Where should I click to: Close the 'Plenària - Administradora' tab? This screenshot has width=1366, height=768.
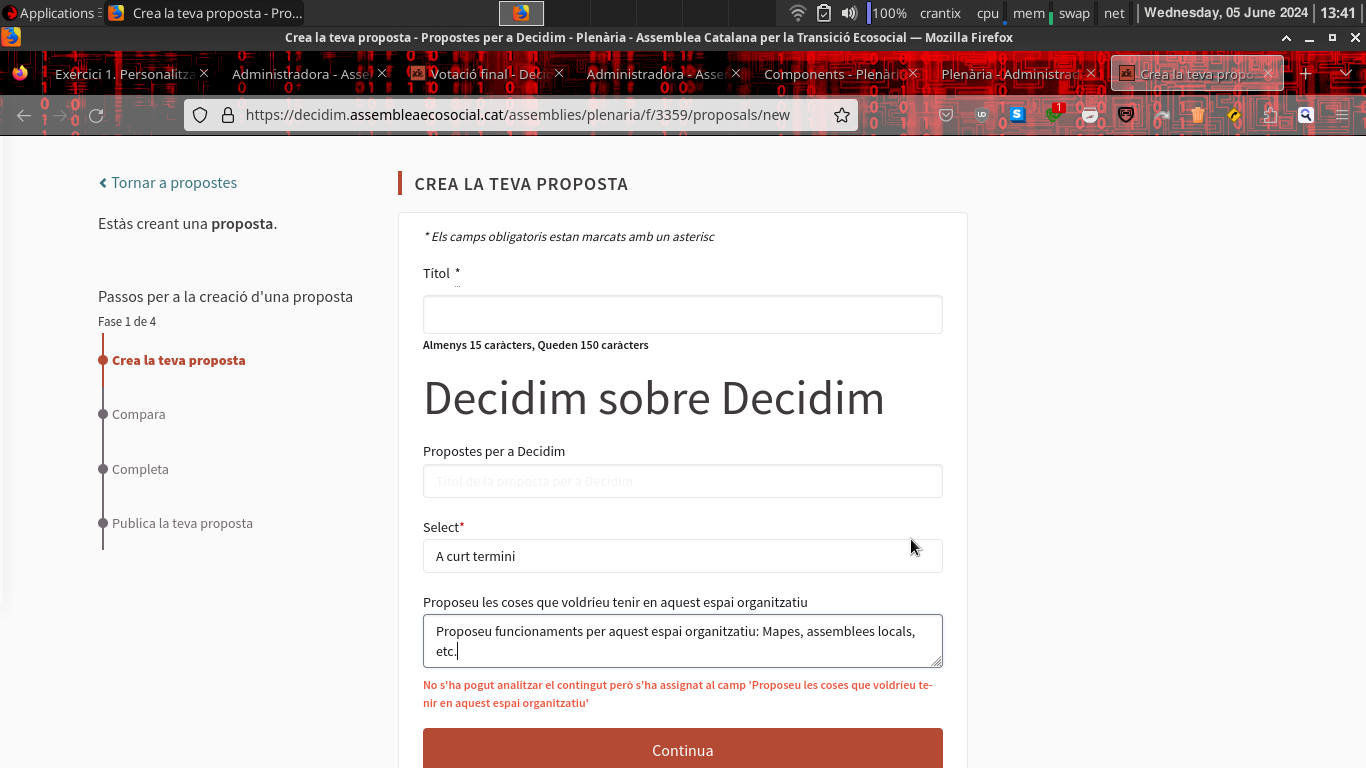(1091, 74)
